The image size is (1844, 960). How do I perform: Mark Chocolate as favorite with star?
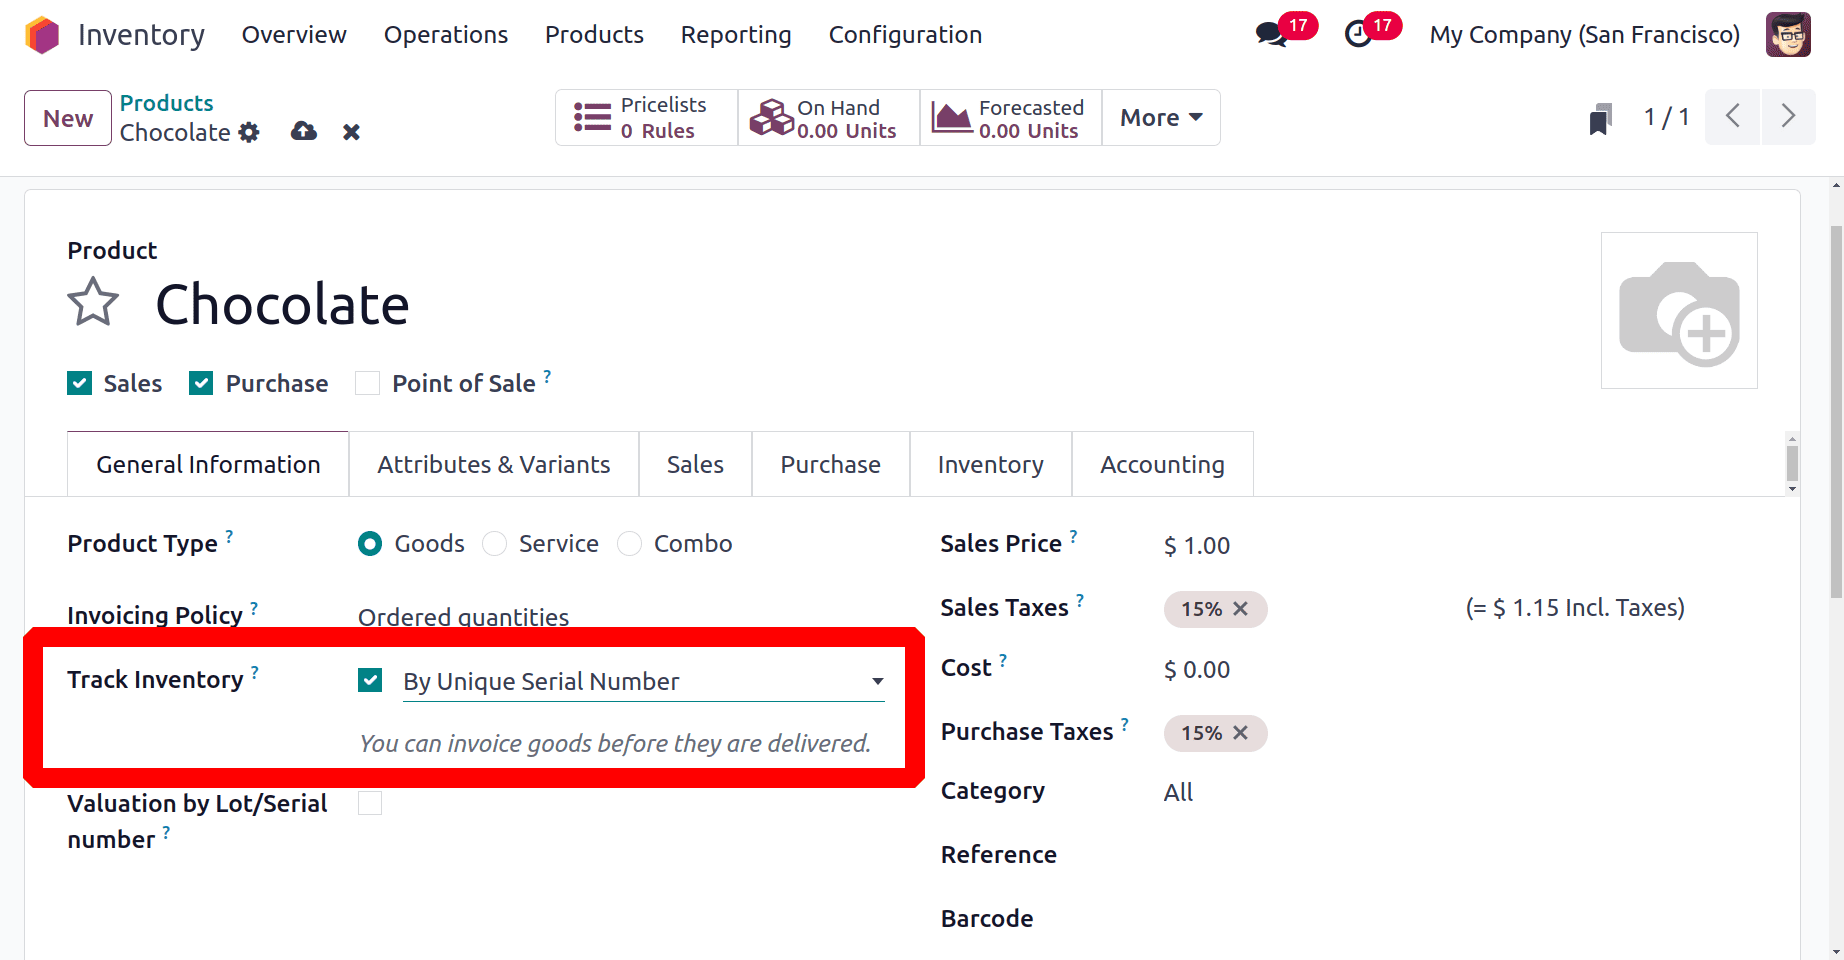click(93, 303)
